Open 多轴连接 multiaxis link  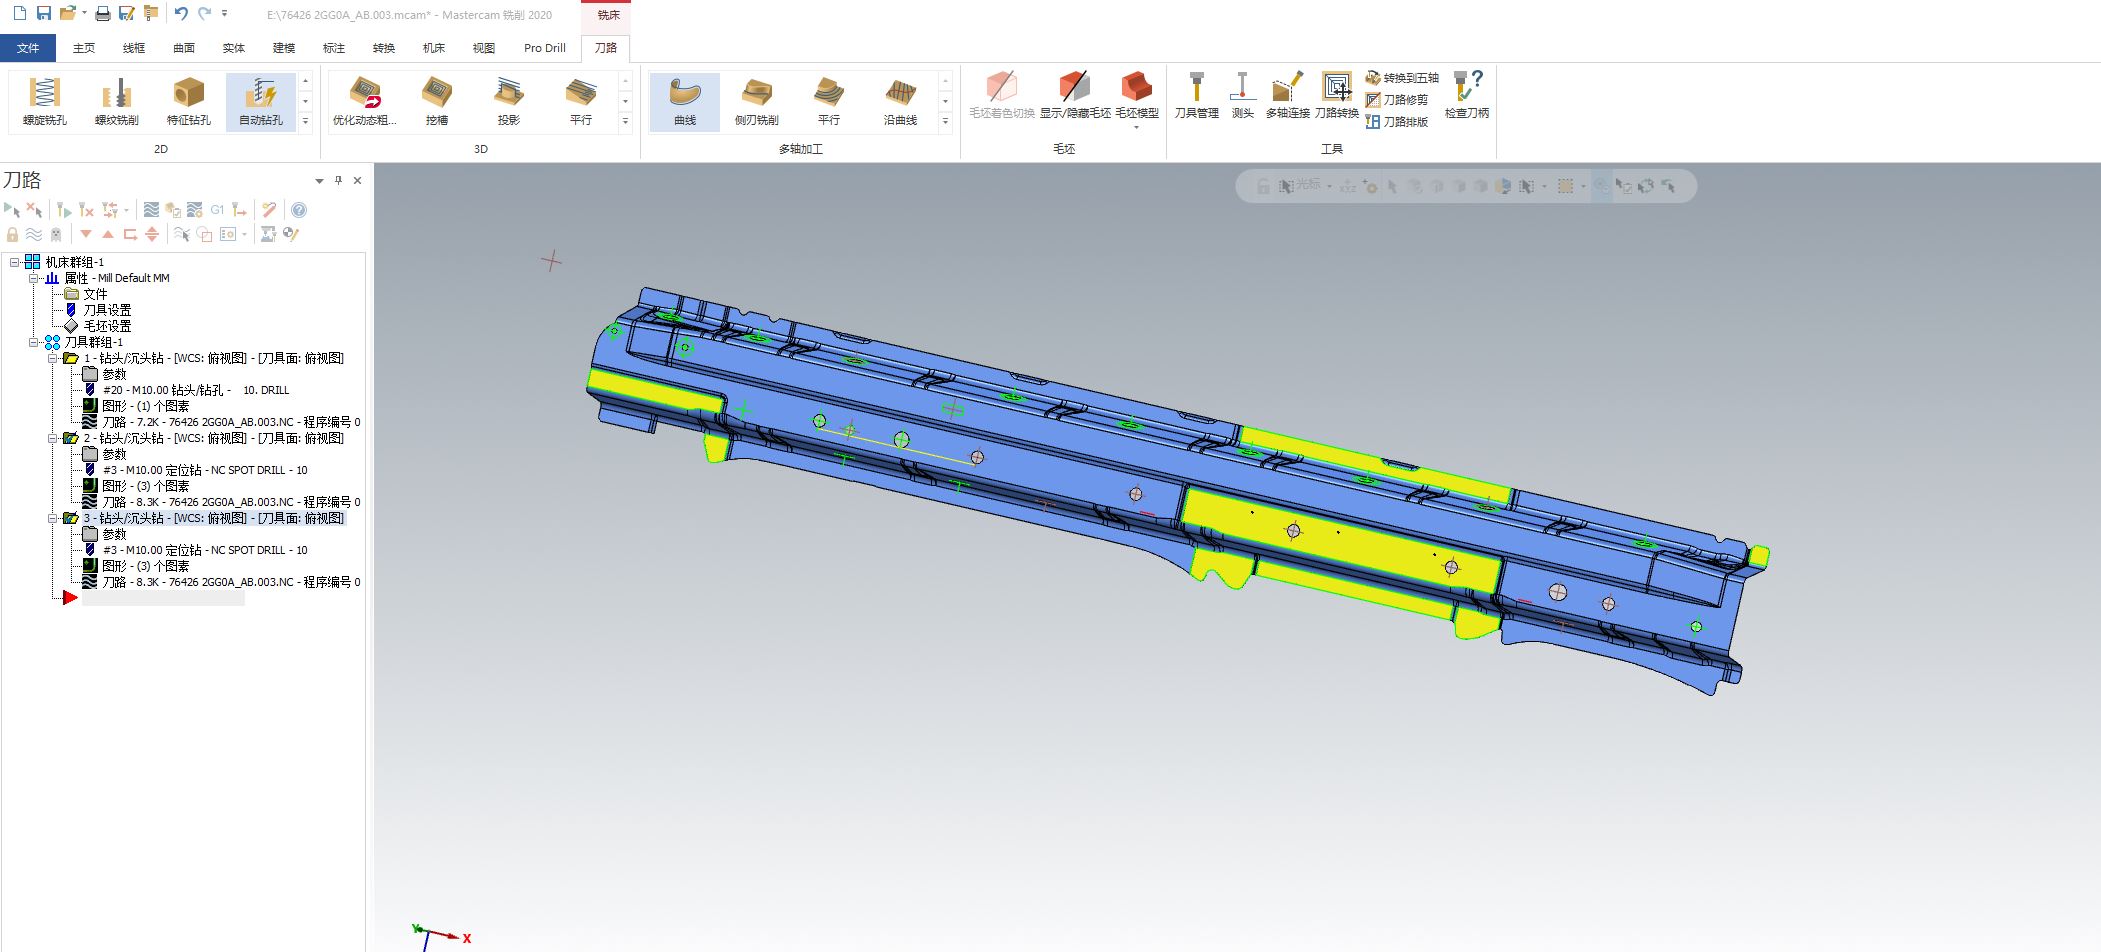[x=1288, y=96]
